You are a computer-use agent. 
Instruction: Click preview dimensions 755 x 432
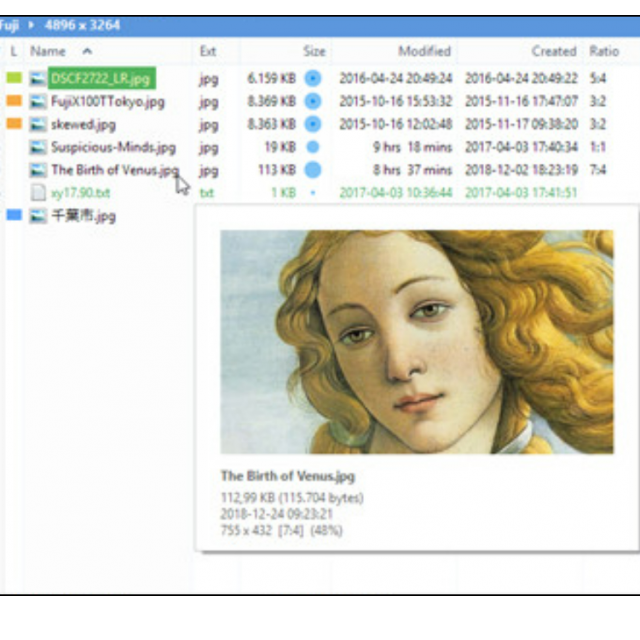pyautogui.click(x=246, y=531)
